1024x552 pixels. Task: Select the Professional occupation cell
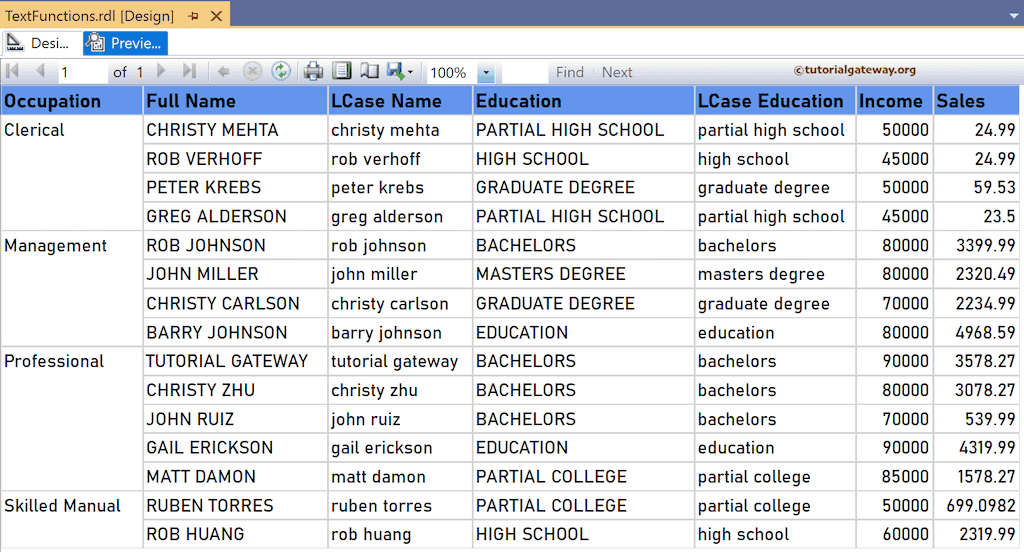72,418
